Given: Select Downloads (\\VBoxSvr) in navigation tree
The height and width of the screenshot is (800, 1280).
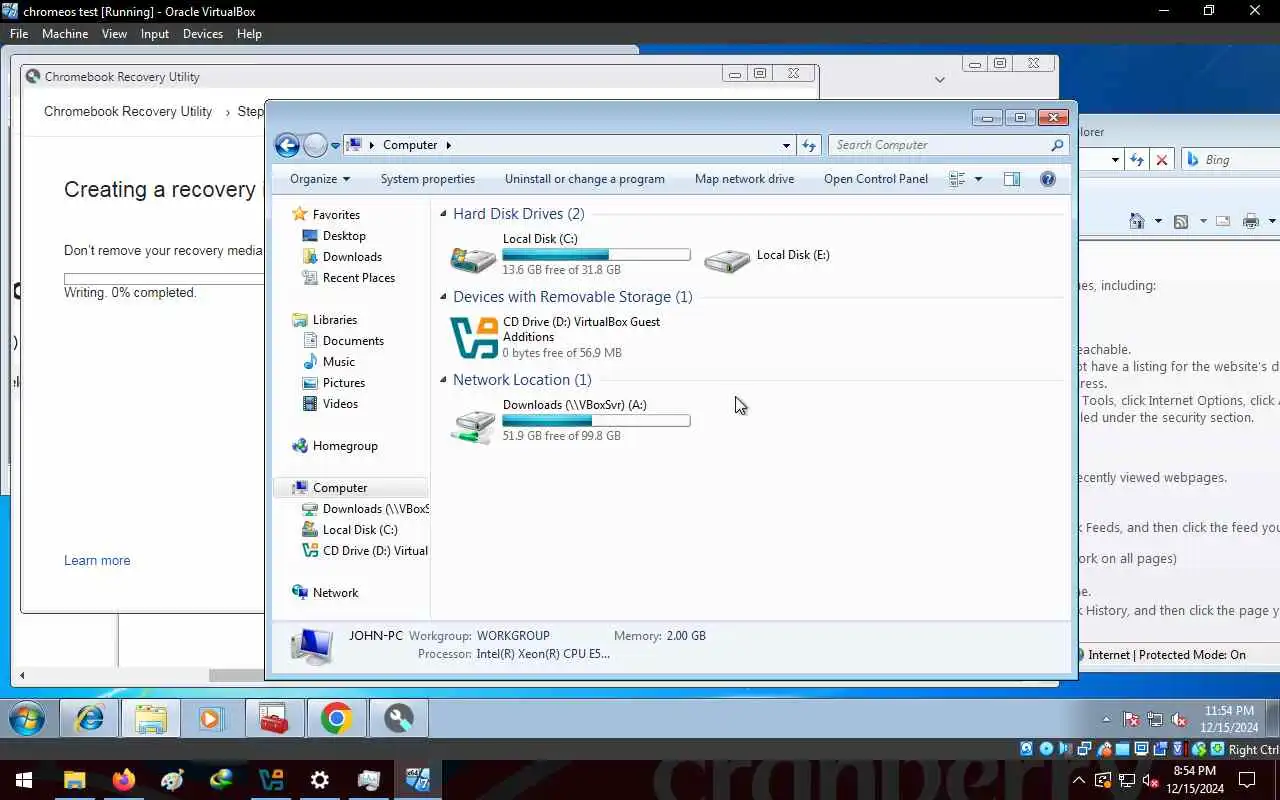Looking at the screenshot, I should tap(375, 509).
